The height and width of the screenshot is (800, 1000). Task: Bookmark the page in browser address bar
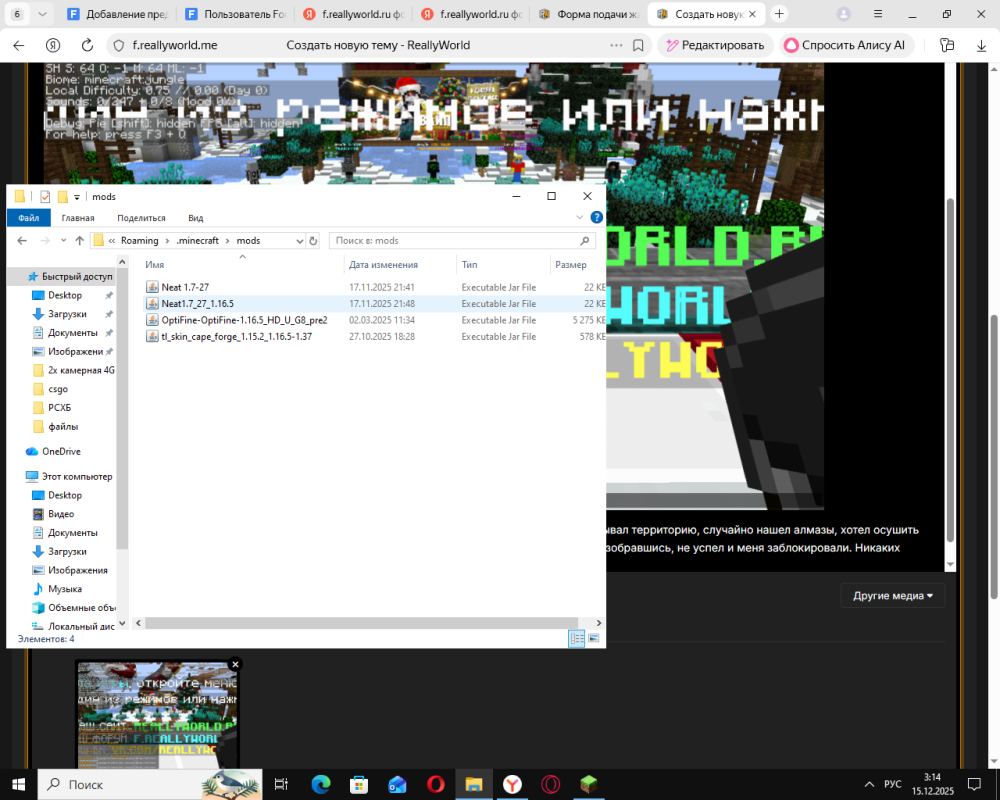click(638, 45)
